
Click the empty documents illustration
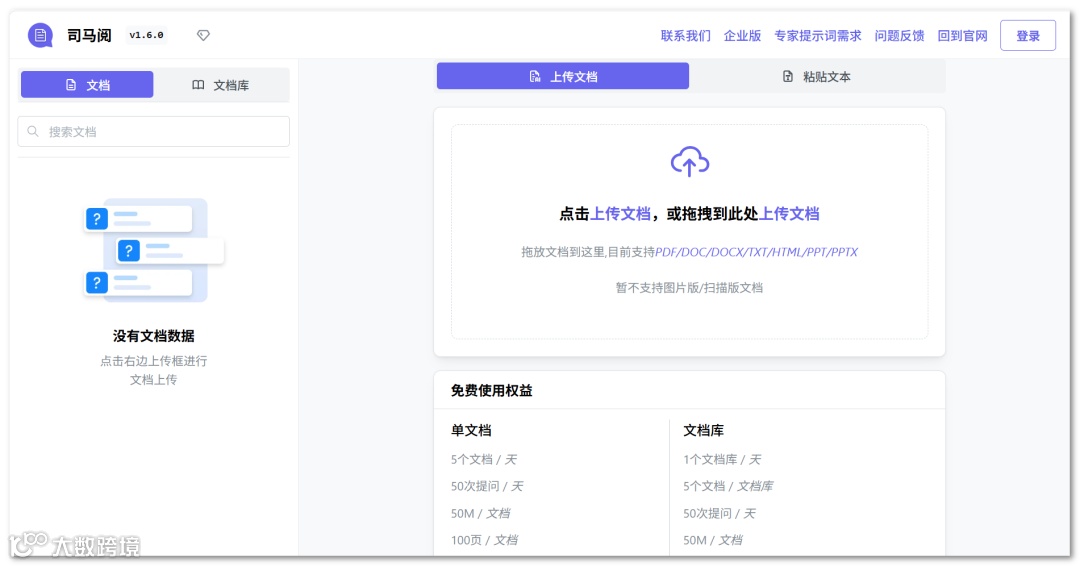[154, 250]
